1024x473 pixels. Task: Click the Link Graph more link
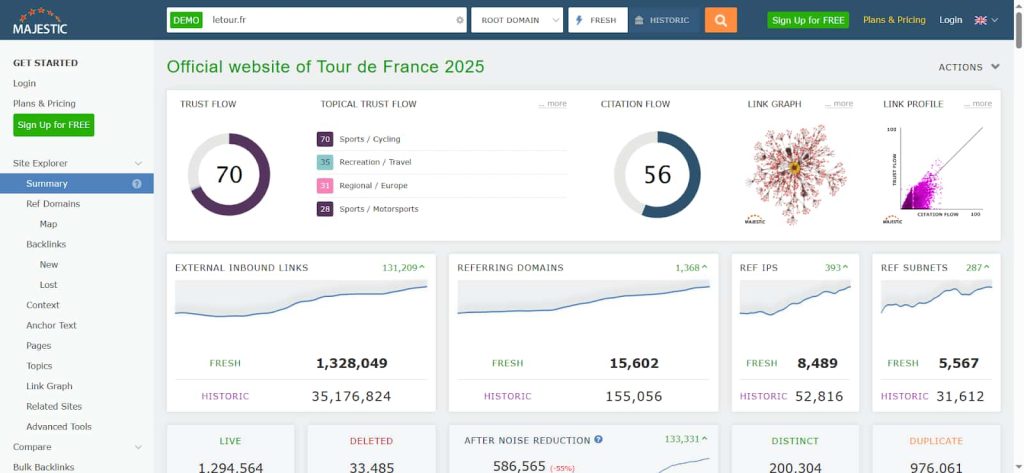click(839, 104)
